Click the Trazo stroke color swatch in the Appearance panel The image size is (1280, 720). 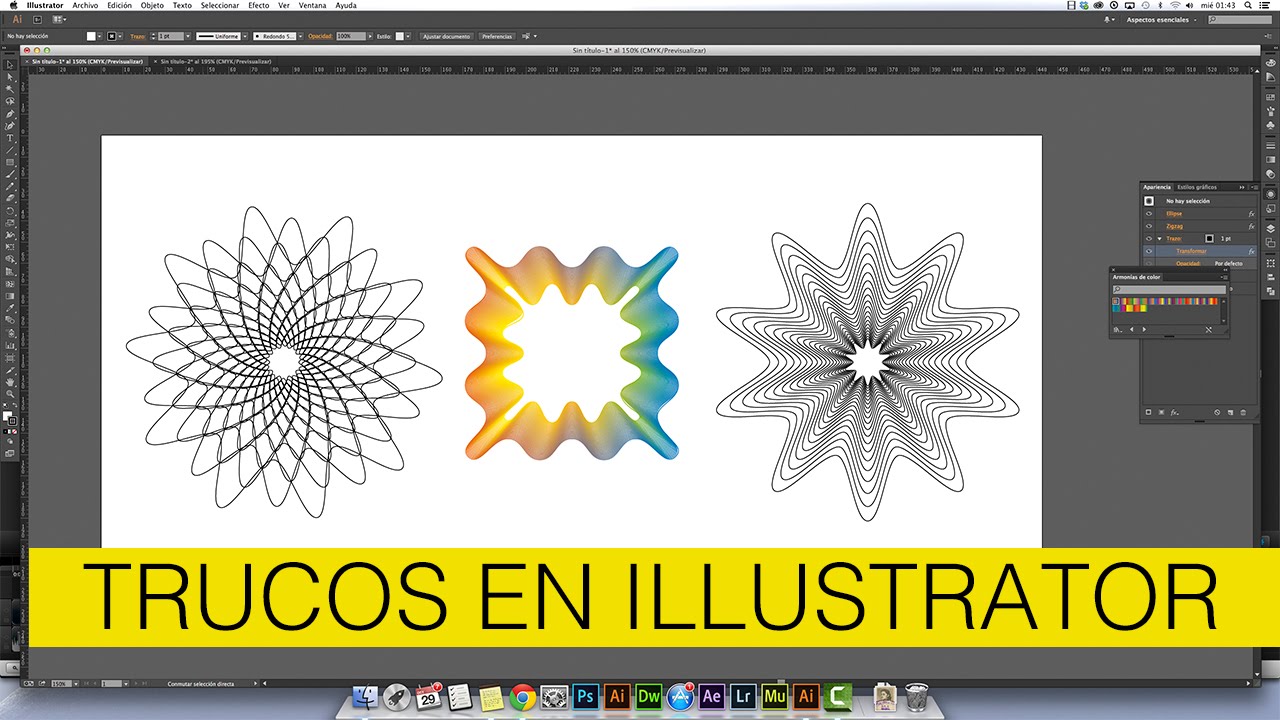[x=1209, y=239]
